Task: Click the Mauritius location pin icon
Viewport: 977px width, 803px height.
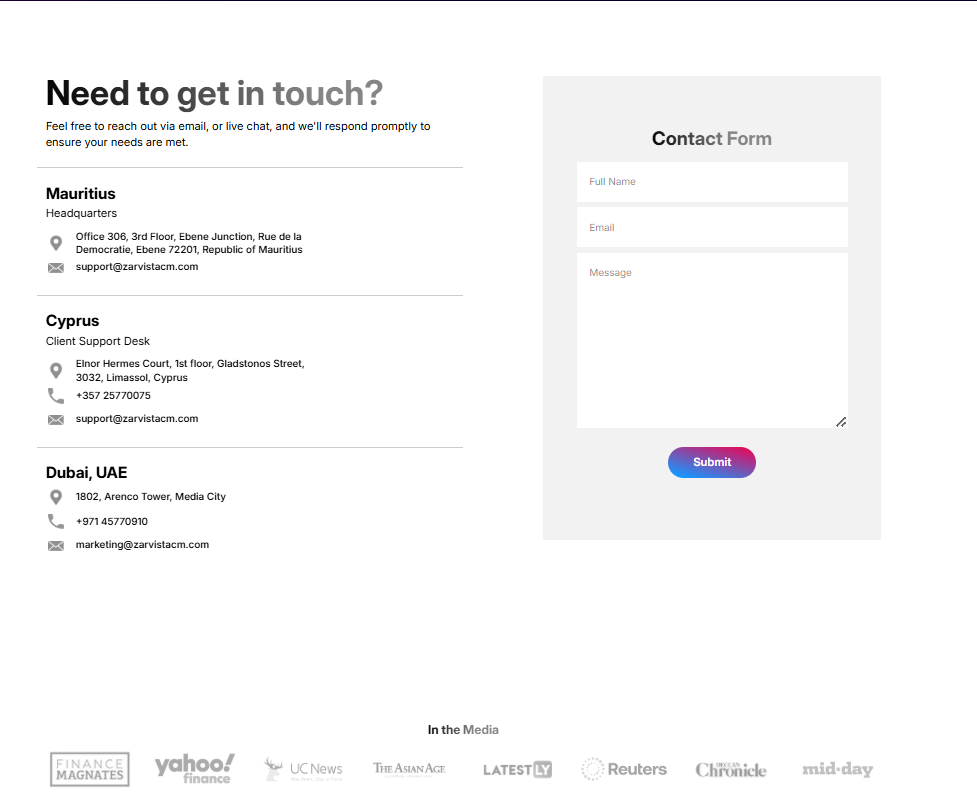Action: (x=55, y=243)
